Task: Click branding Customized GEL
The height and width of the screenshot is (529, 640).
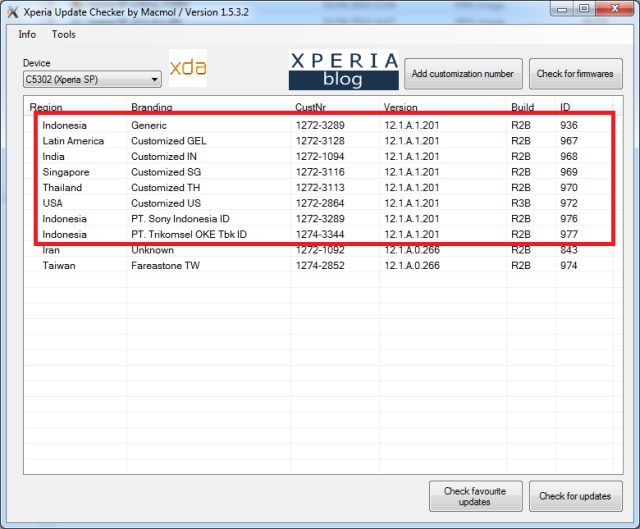Action: point(169,141)
